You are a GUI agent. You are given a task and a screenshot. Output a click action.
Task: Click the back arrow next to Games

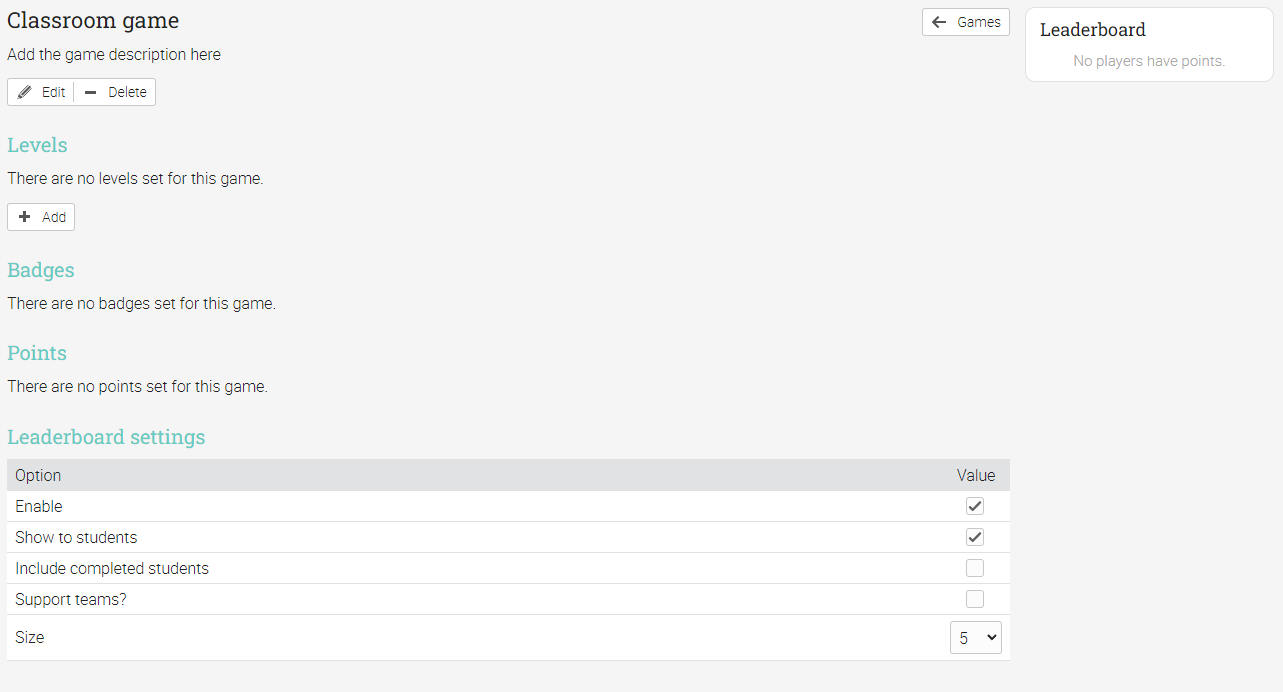pos(939,22)
